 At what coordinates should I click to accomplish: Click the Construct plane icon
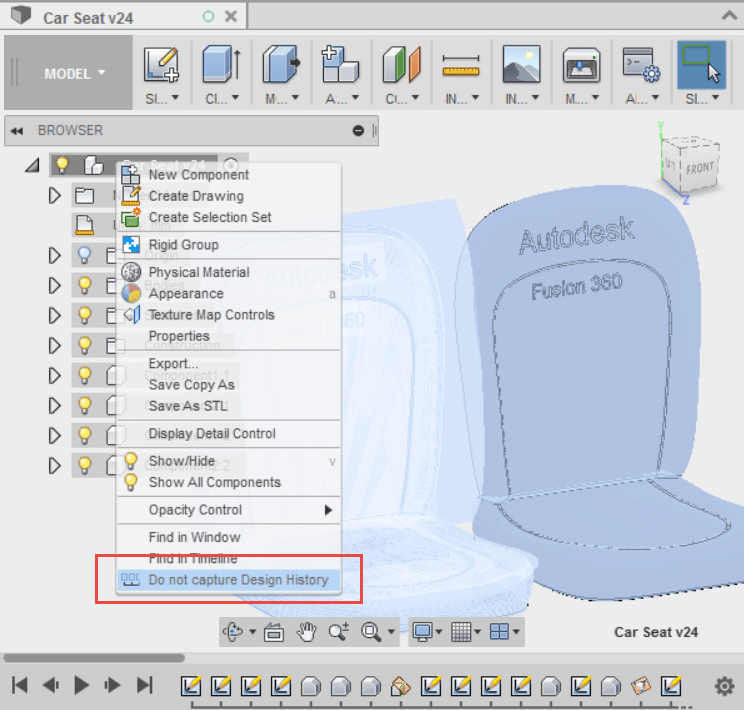401,64
